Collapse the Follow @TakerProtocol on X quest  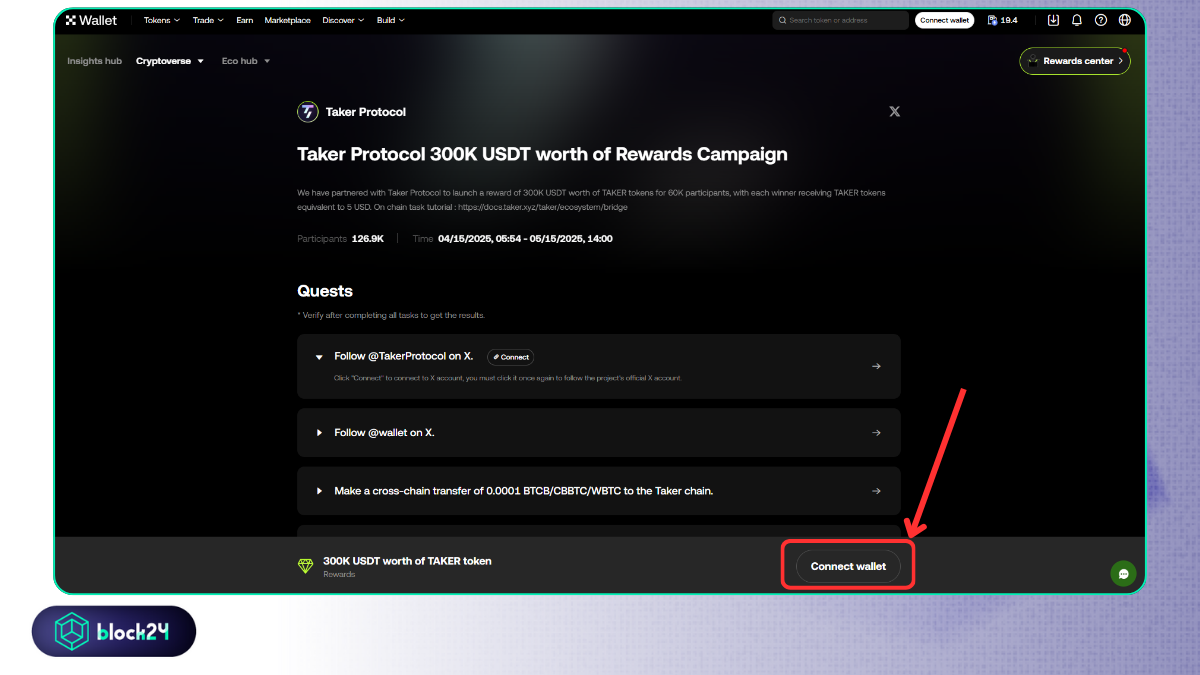click(x=319, y=357)
